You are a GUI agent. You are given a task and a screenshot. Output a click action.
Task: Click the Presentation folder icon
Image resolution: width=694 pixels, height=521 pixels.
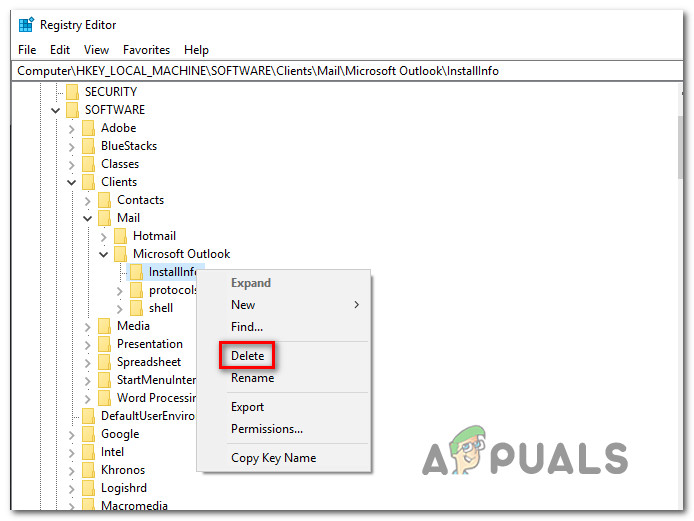pos(104,344)
